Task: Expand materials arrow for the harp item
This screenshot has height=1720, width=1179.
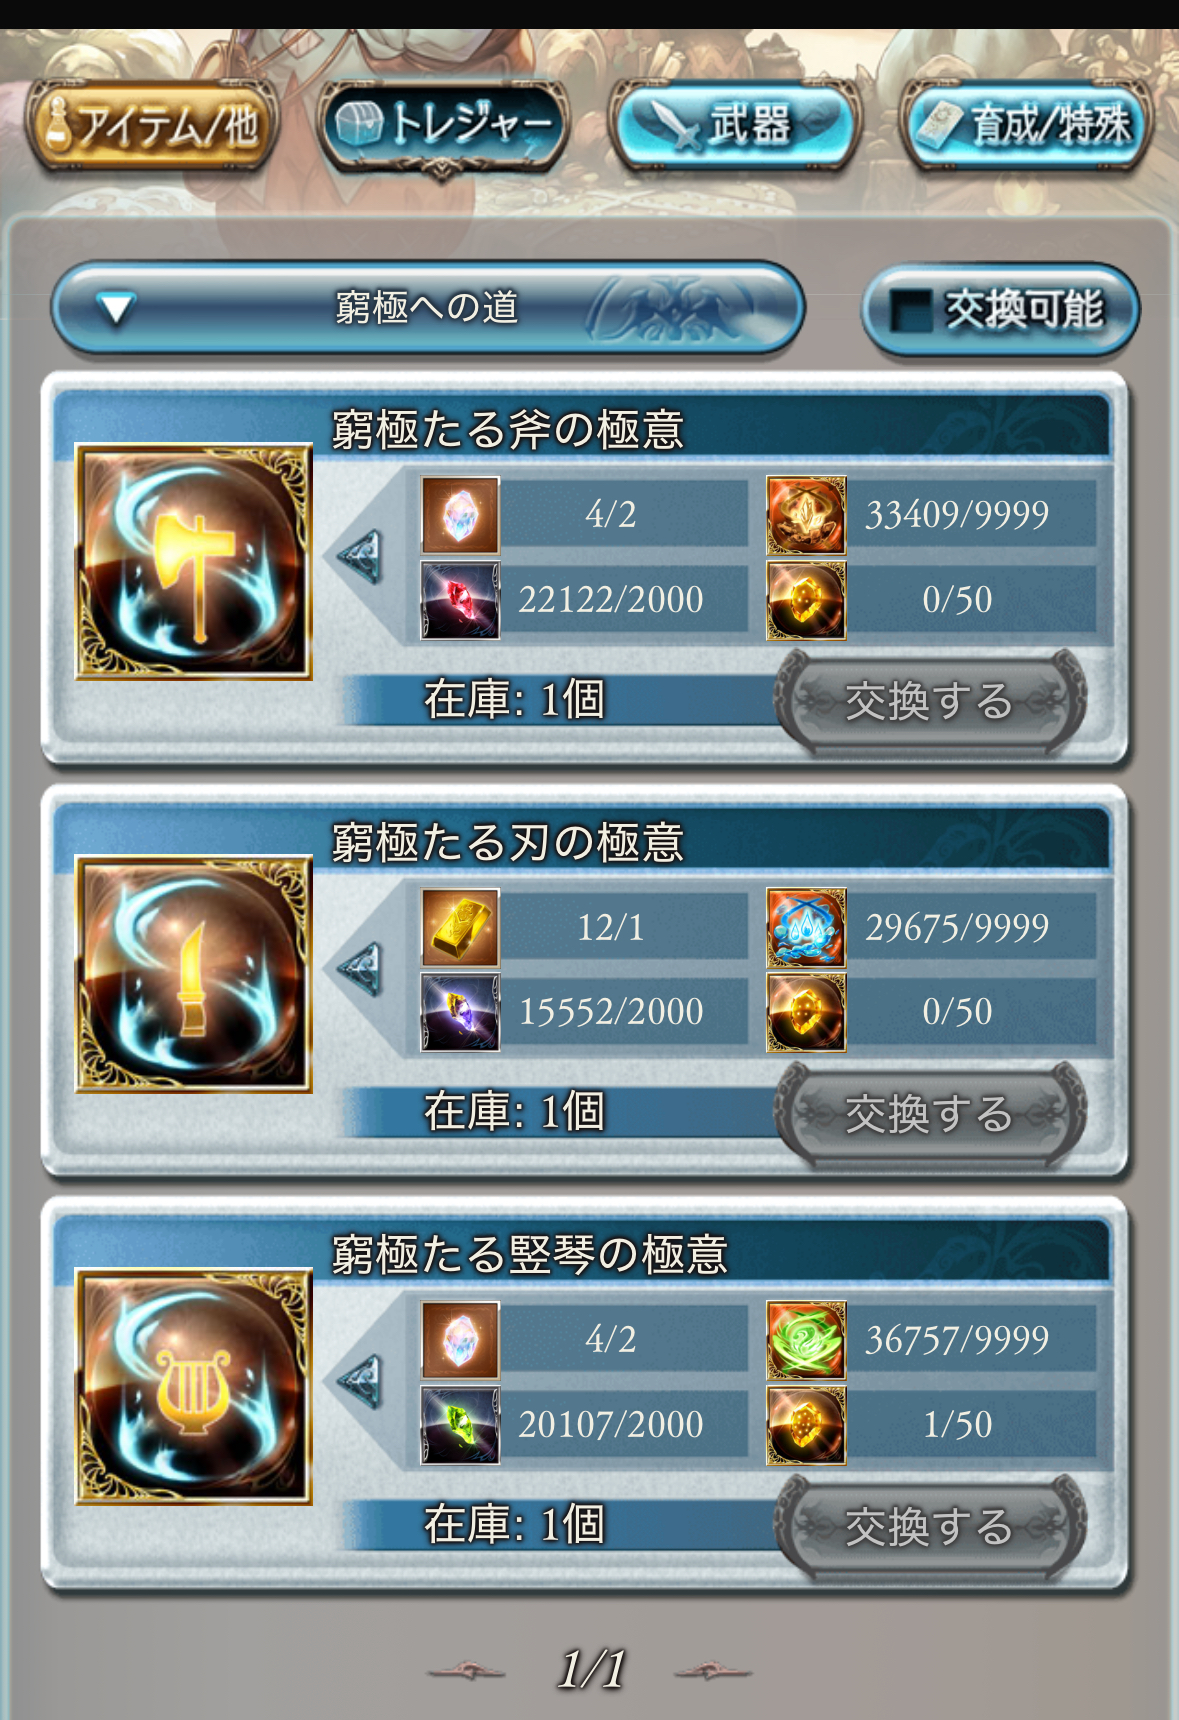Action: [x=361, y=1381]
